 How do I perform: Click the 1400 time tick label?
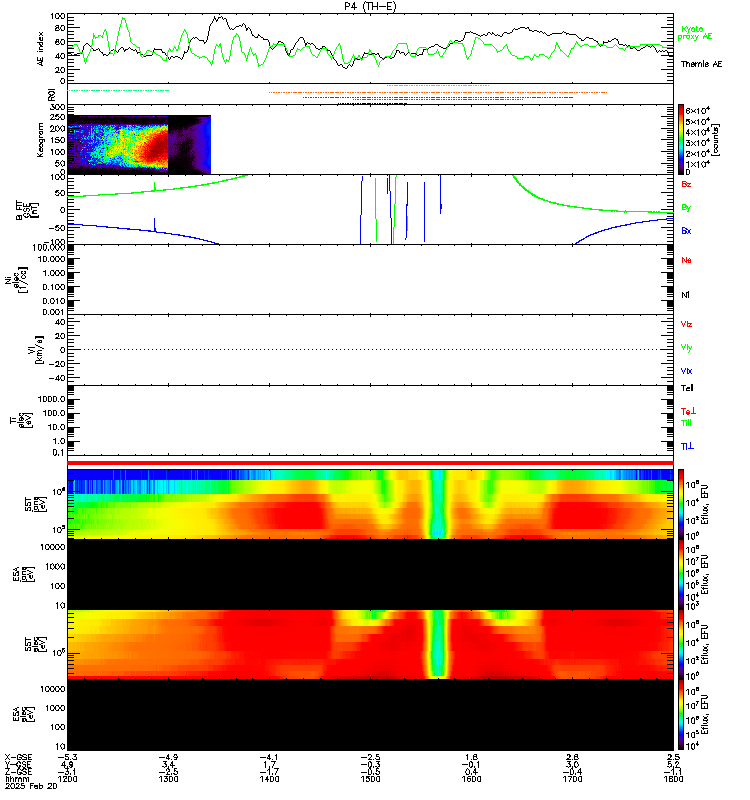[269, 779]
